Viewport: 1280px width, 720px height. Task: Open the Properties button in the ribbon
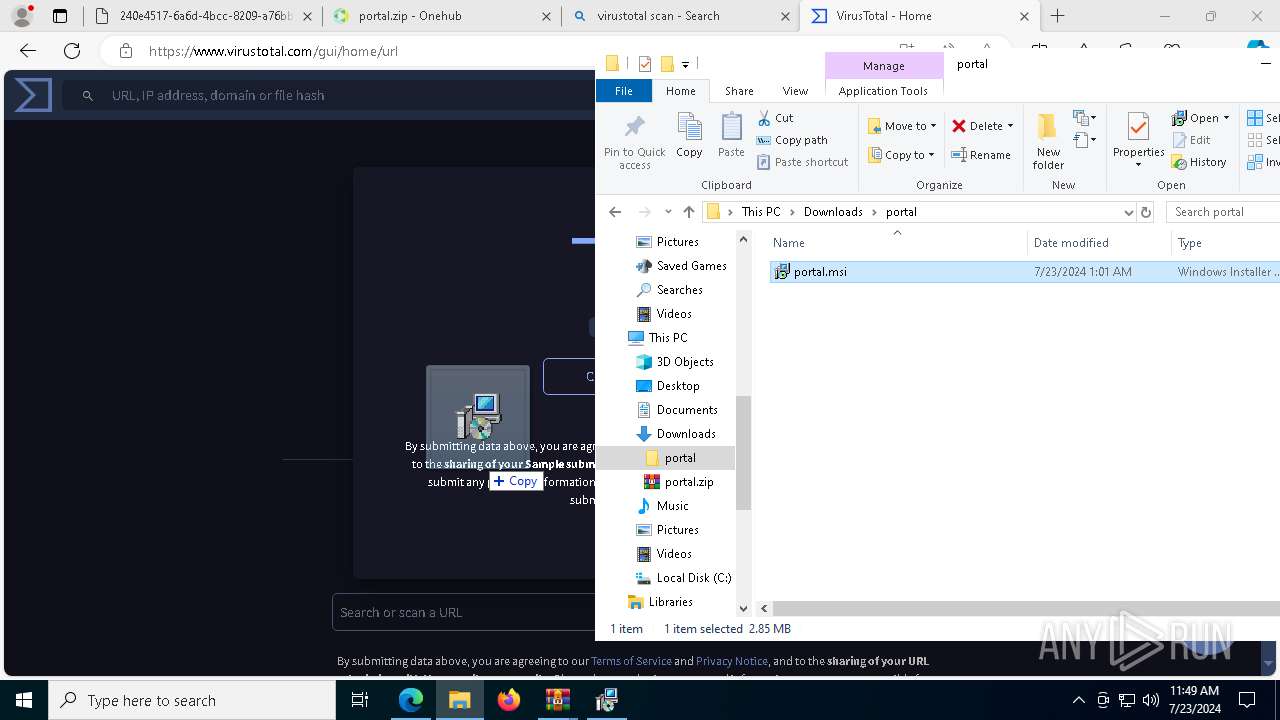(x=1138, y=141)
